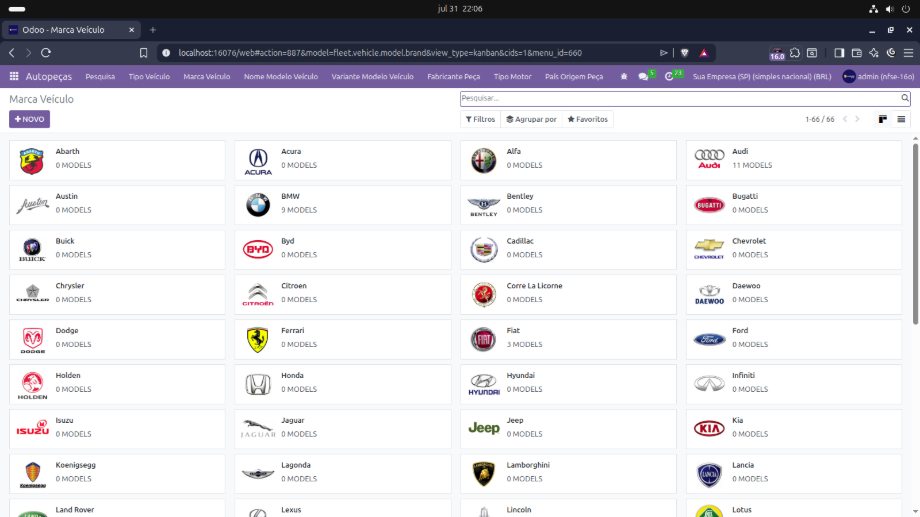920x517 pixels.
Task: Bookmark this page
Action: (x=143, y=53)
